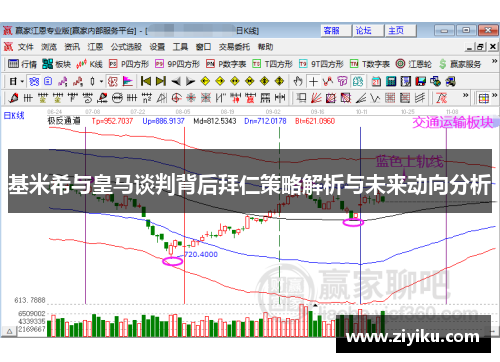Click the blue square document icon
The height and width of the screenshot is (362, 500).
tap(48, 81)
